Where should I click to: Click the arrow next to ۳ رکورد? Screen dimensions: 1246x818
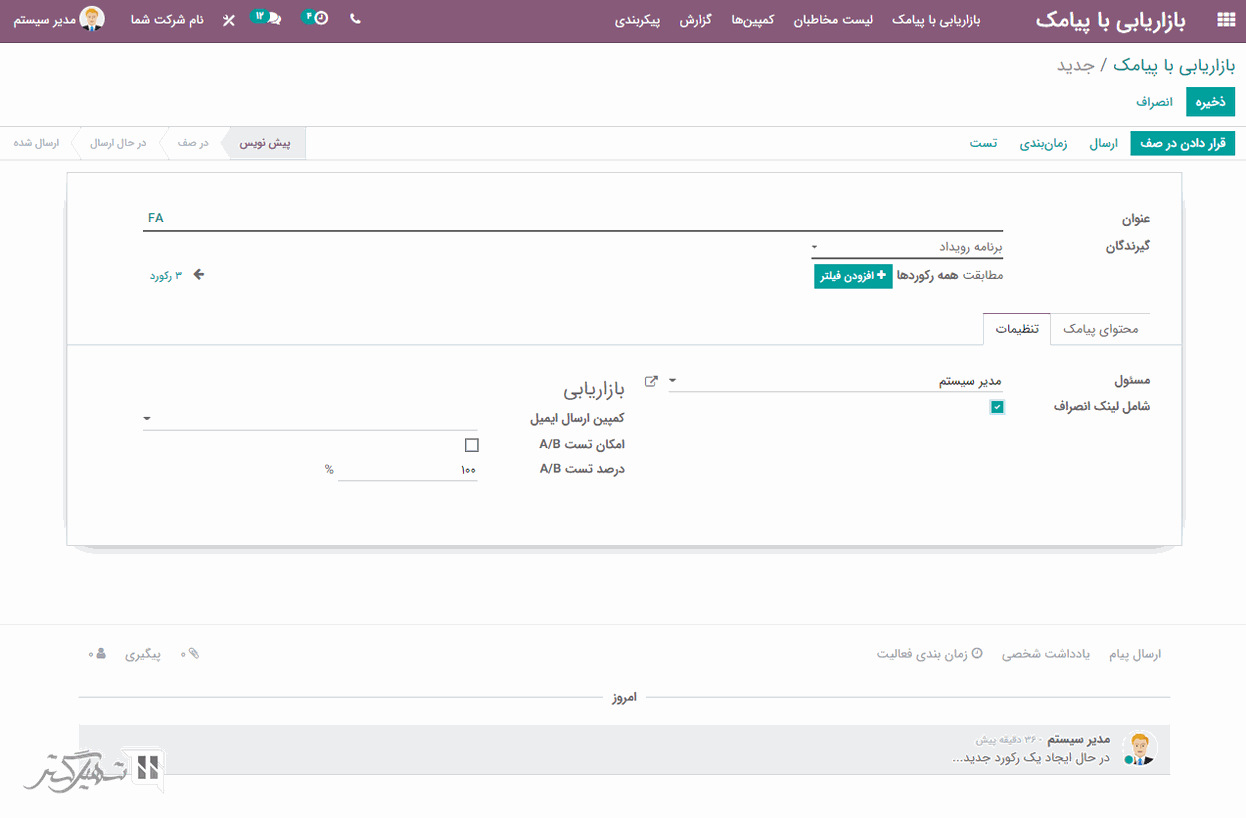click(198, 275)
